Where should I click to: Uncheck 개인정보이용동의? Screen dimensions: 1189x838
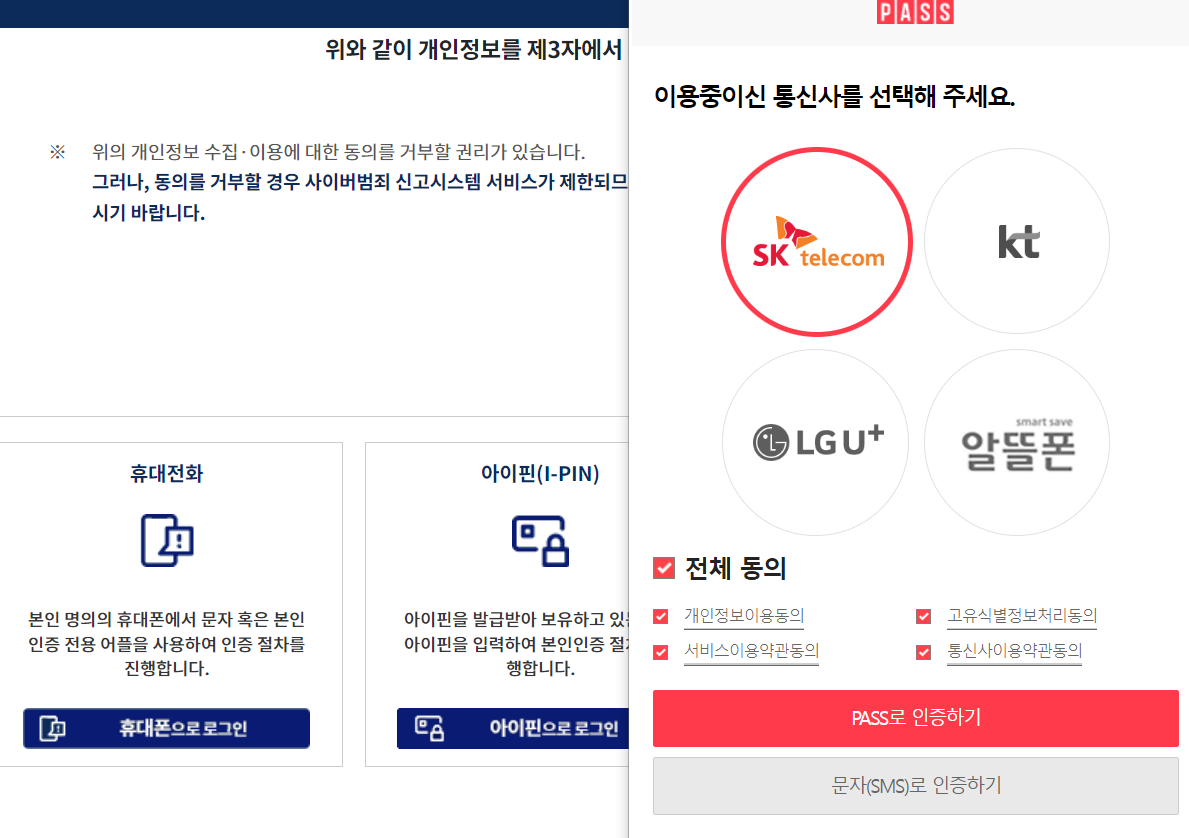tap(660, 616)
